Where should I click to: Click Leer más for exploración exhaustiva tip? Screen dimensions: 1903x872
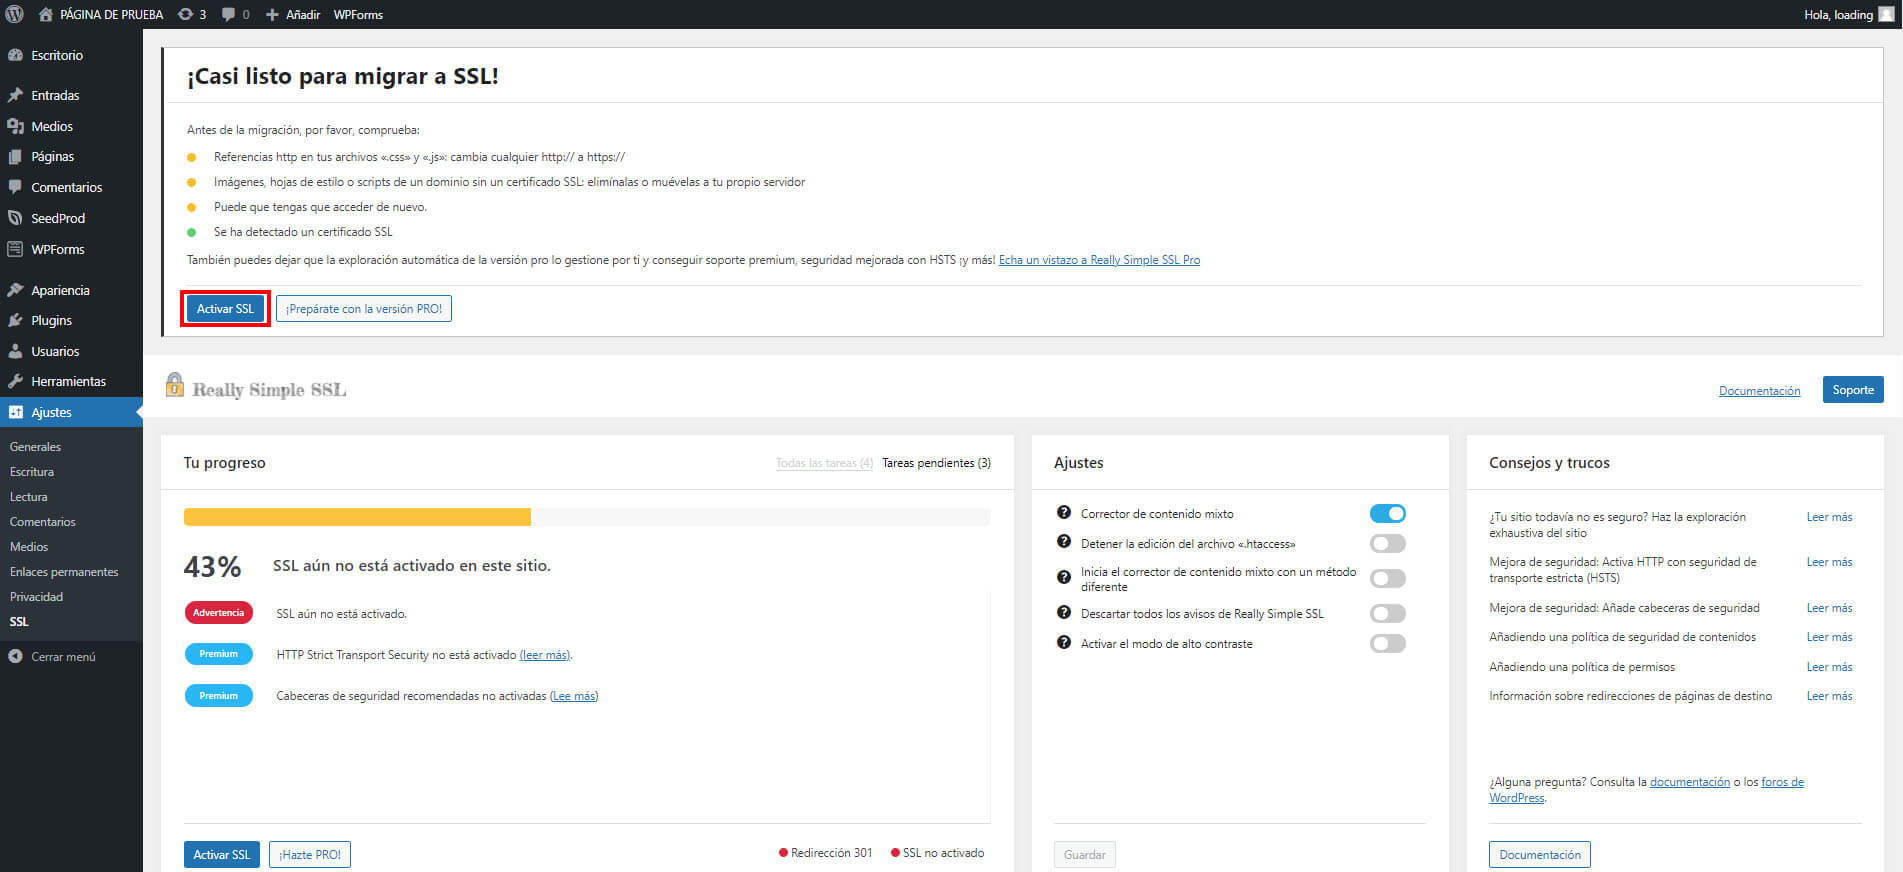[x=1829, y=517]
